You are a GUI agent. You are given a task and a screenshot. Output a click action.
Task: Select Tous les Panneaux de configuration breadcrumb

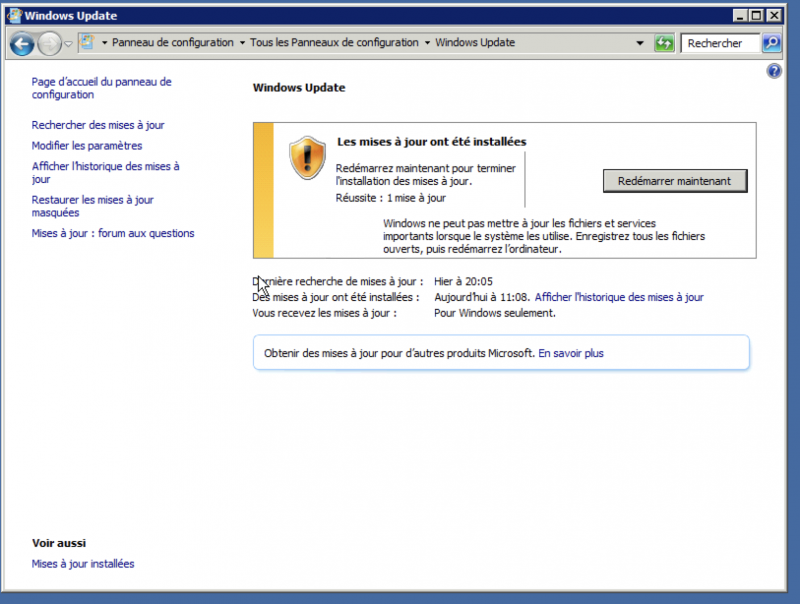click(x=334, y=42)
